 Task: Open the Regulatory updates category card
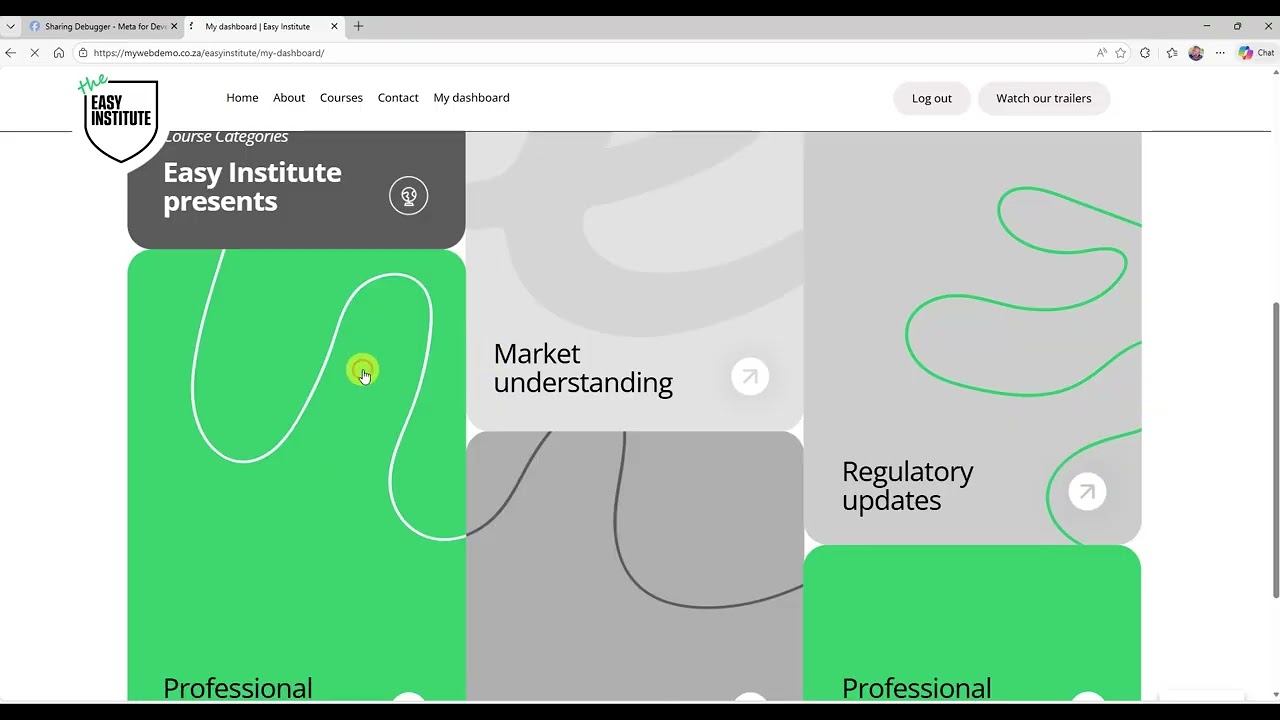[x=972, y=338]
